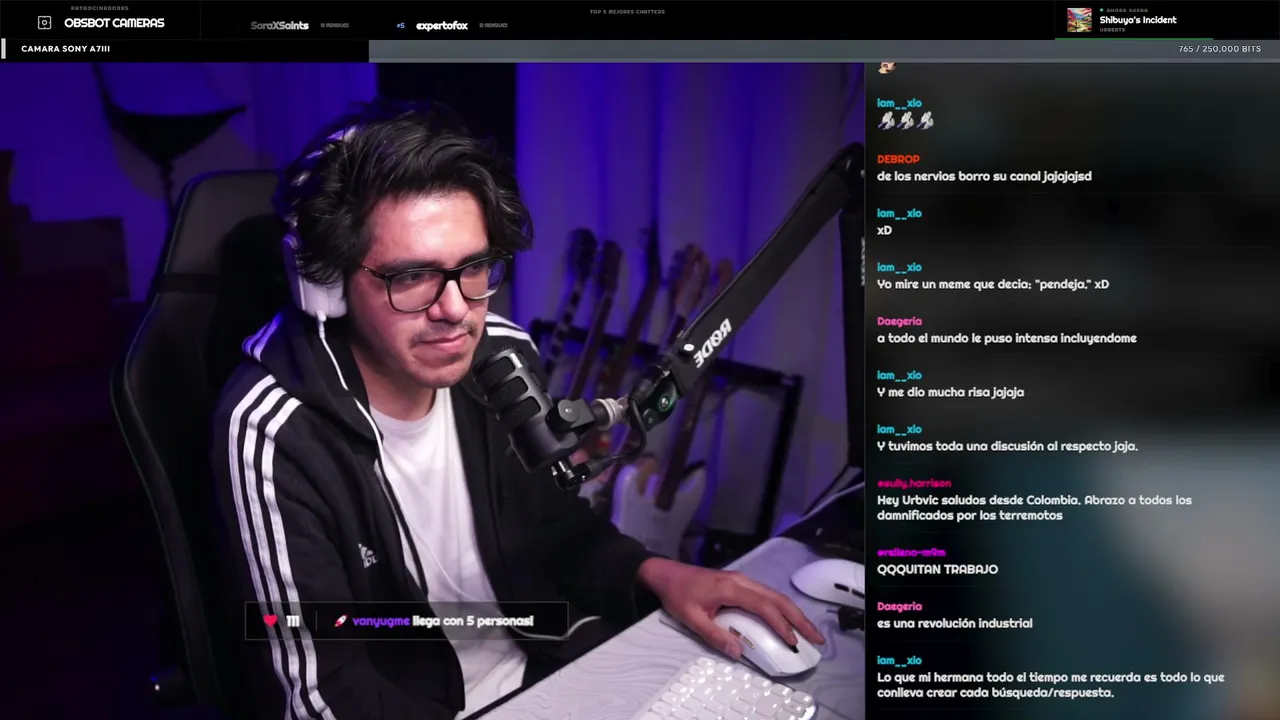
Task: Click the expertofox top chatter name
Action: click(x=442, y=25)
